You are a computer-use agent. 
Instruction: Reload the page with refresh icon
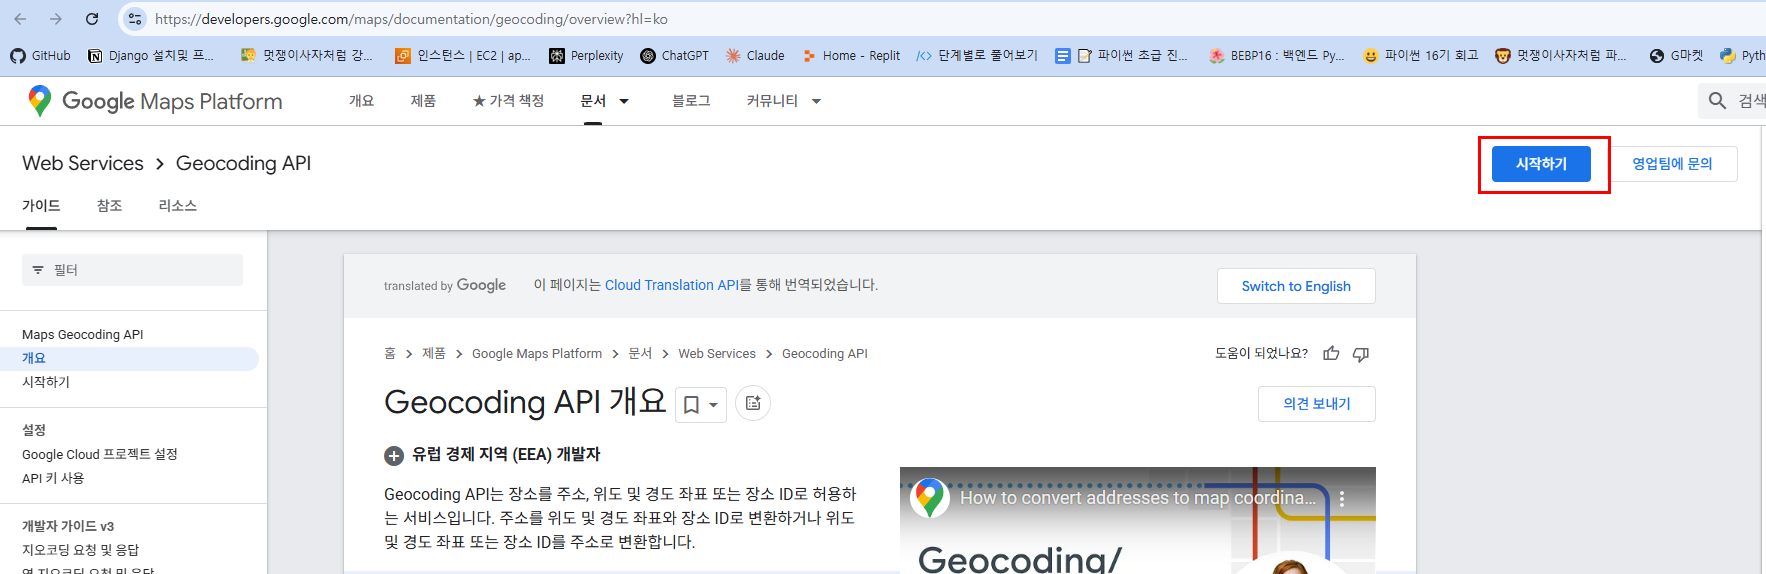coord(92,19)
